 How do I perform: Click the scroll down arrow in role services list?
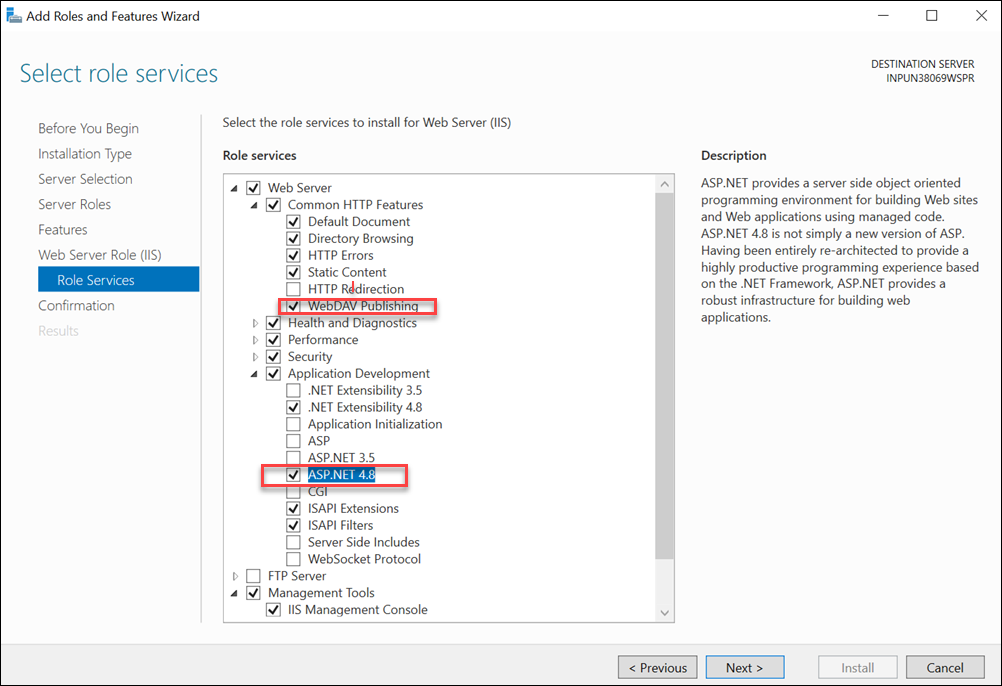click(x=664, y=612)
